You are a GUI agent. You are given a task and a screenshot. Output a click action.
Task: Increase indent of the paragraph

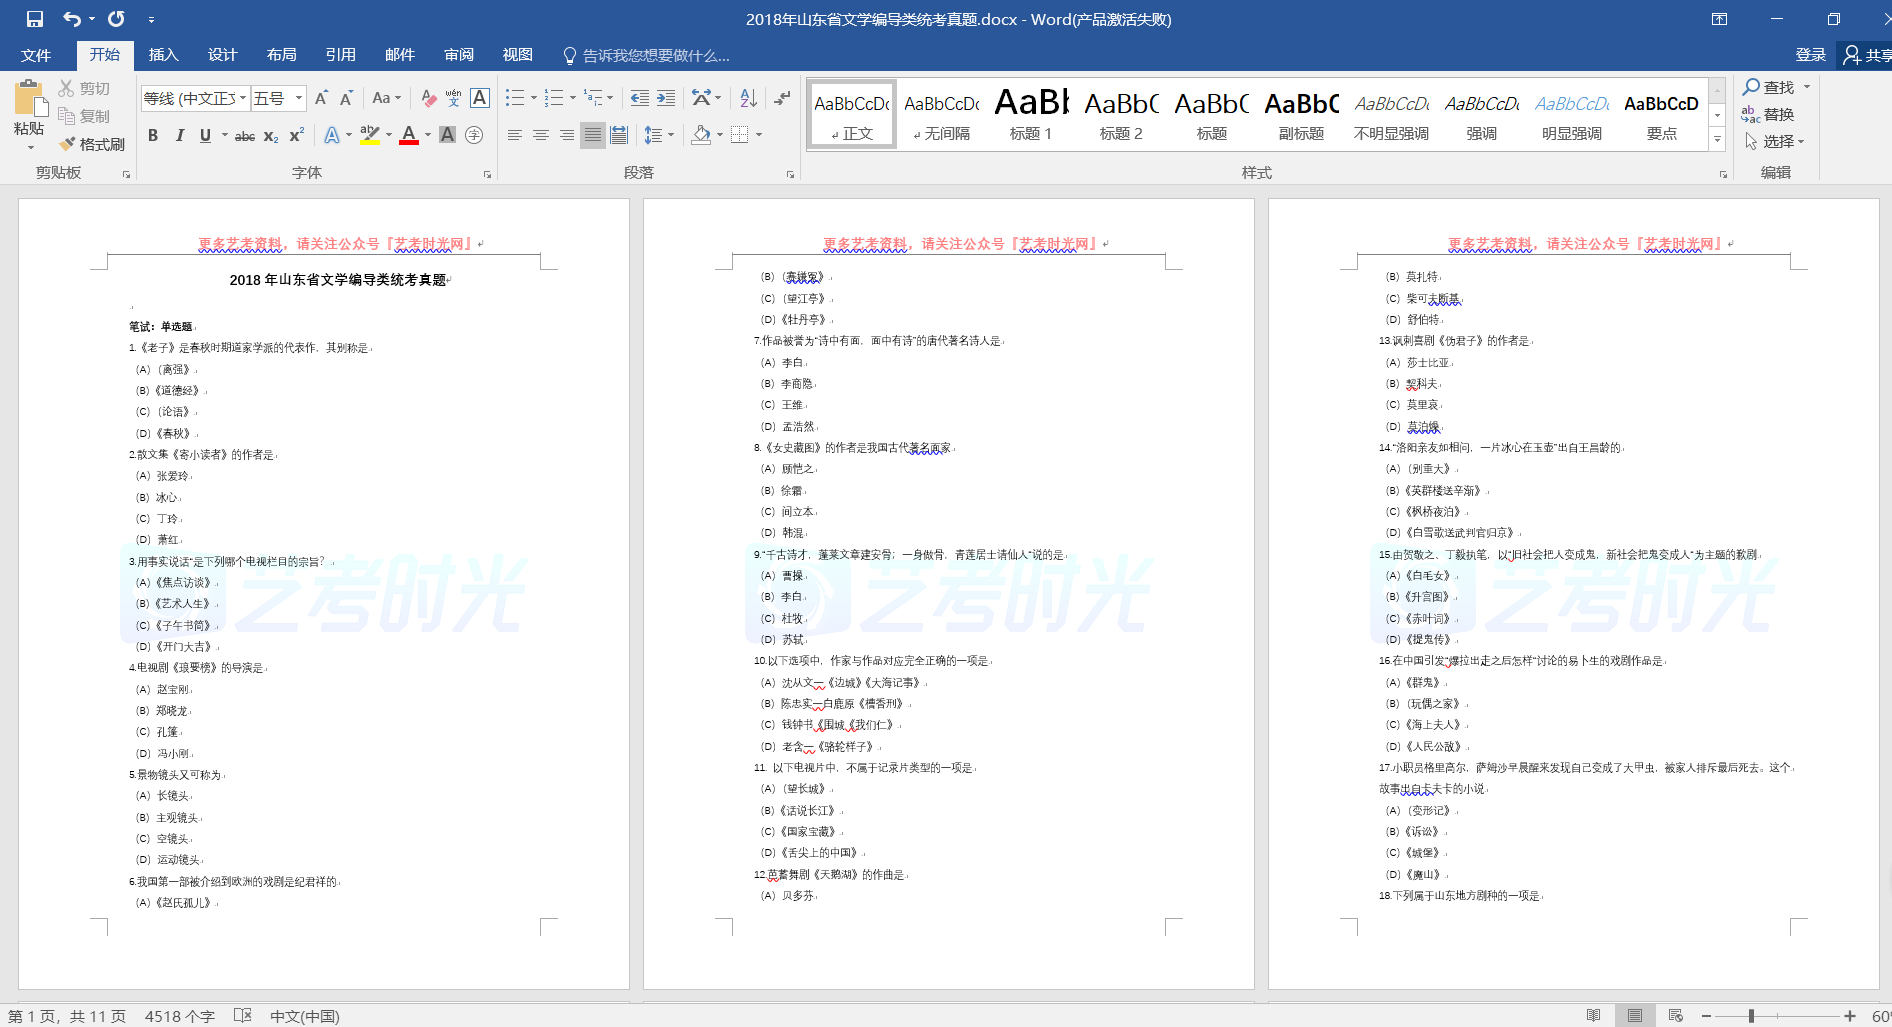pos(666,98)
